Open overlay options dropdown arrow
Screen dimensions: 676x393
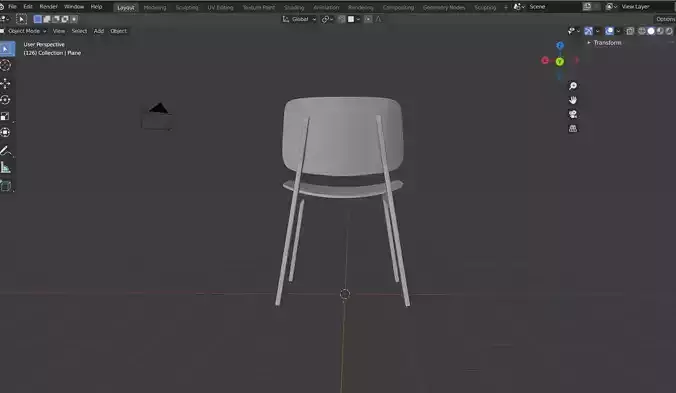(x=618, y=31)
